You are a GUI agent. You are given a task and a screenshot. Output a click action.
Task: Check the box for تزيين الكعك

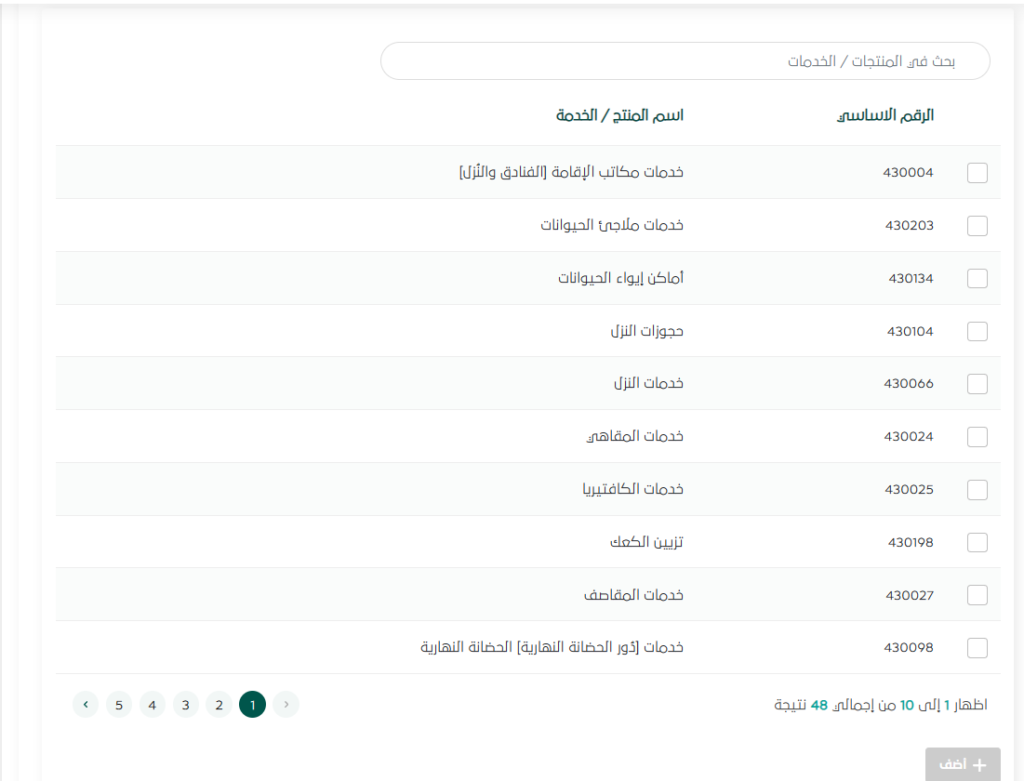pos(977,543)
